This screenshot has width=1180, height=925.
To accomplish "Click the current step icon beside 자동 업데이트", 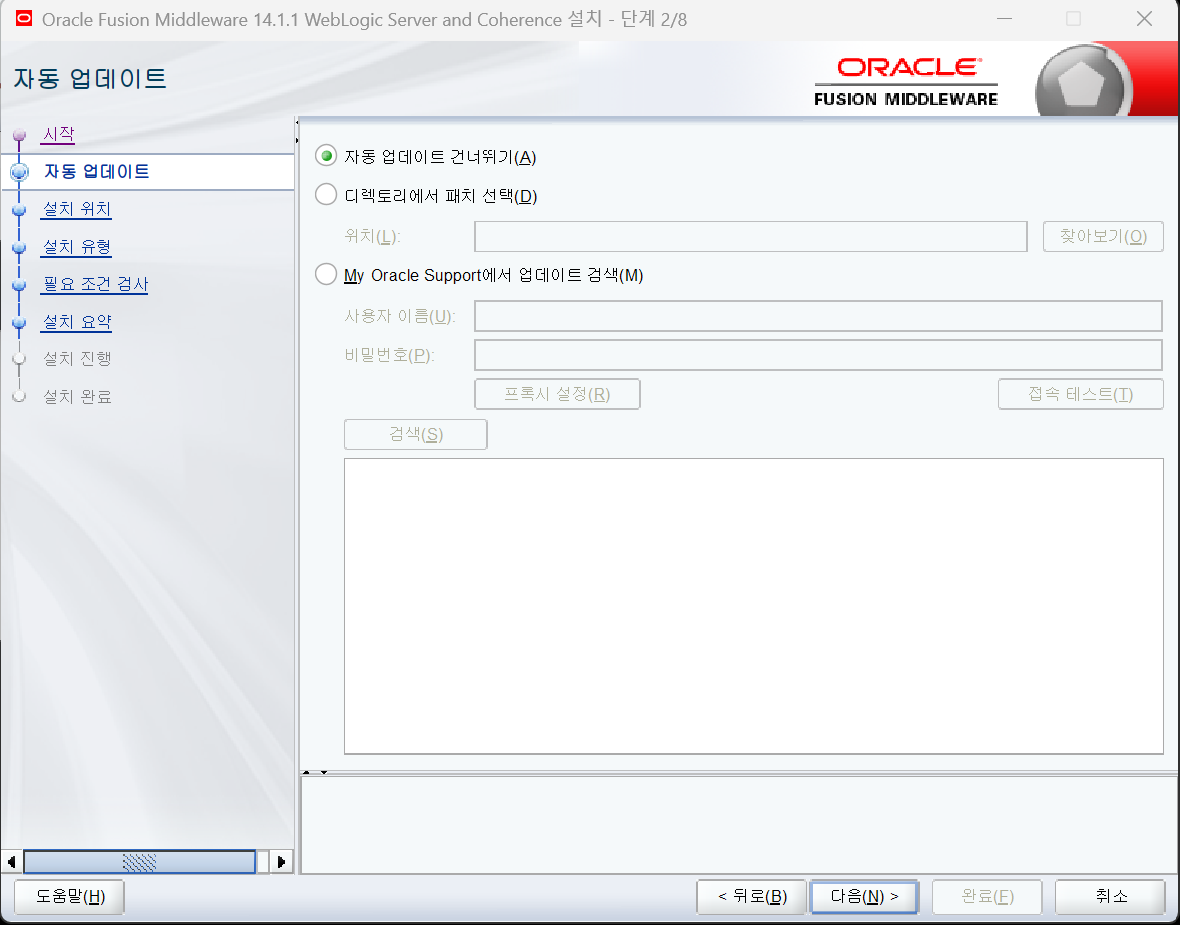I will click(20, 172).
